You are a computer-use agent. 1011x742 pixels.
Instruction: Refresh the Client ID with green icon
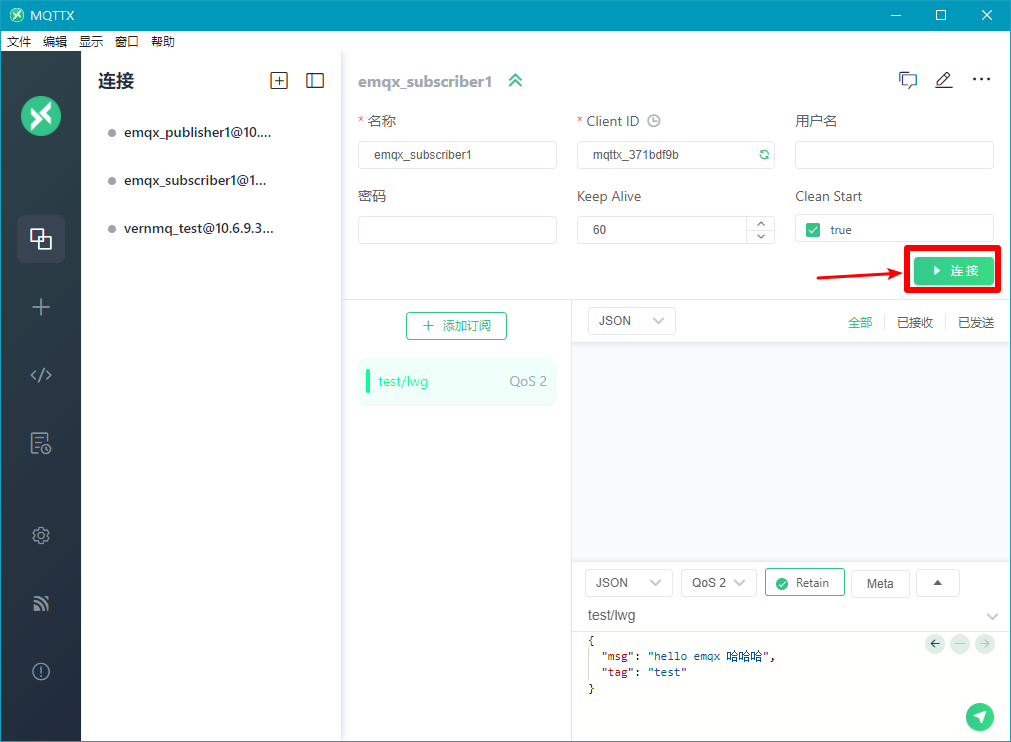[764, 155]
